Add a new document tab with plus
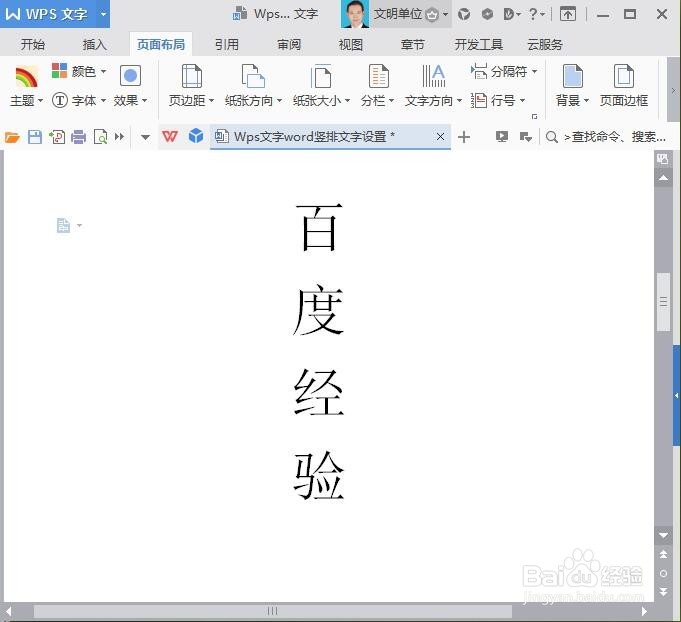The width and height of the screenshot is (681, 622). point(464,137)
